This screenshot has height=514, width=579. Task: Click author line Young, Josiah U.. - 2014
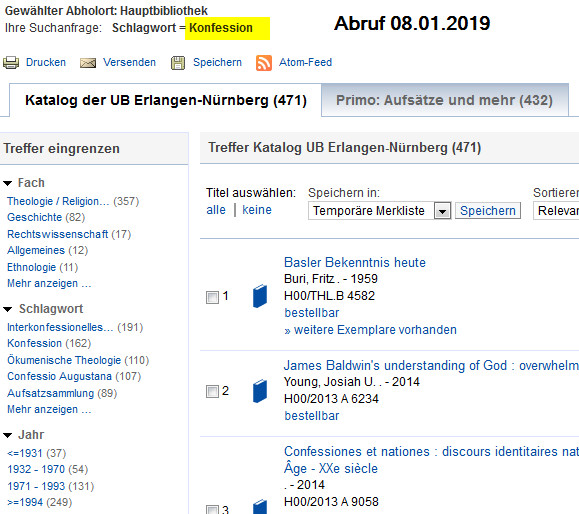352,382
